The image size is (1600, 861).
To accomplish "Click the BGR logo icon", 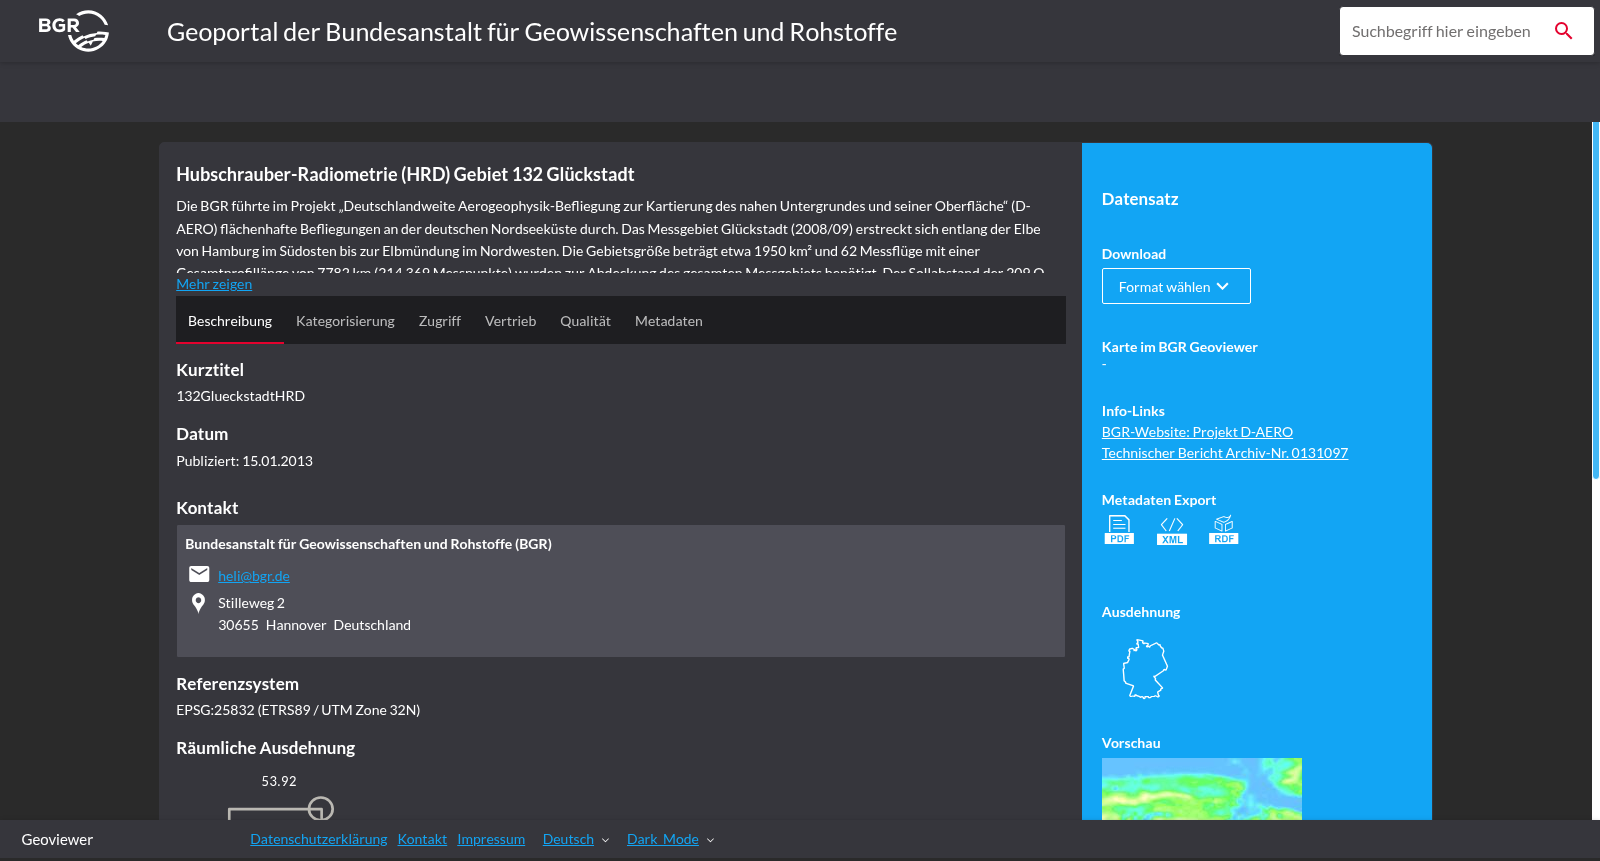I will 74,31.
